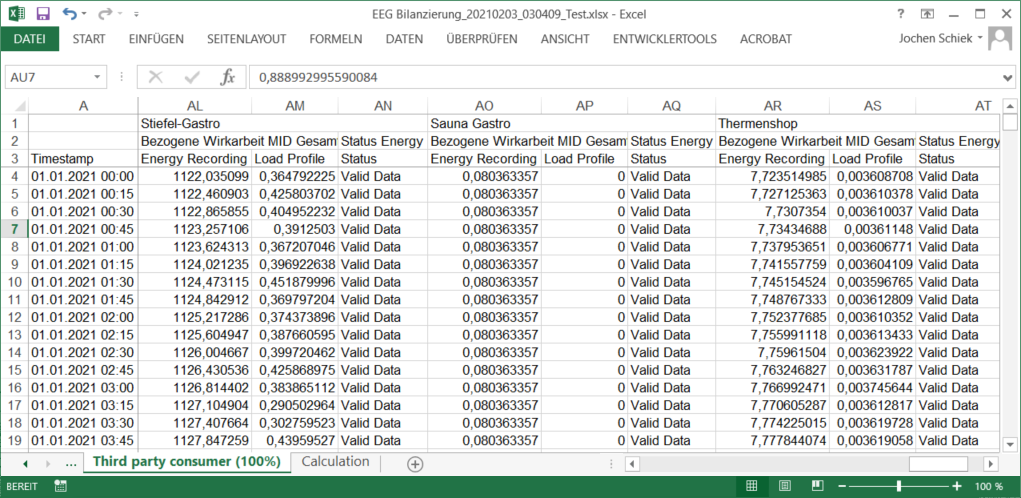The width and height of the screenshot is (1021, 498).
Task: Switch to Normal view icon
Action: (751, 486)
